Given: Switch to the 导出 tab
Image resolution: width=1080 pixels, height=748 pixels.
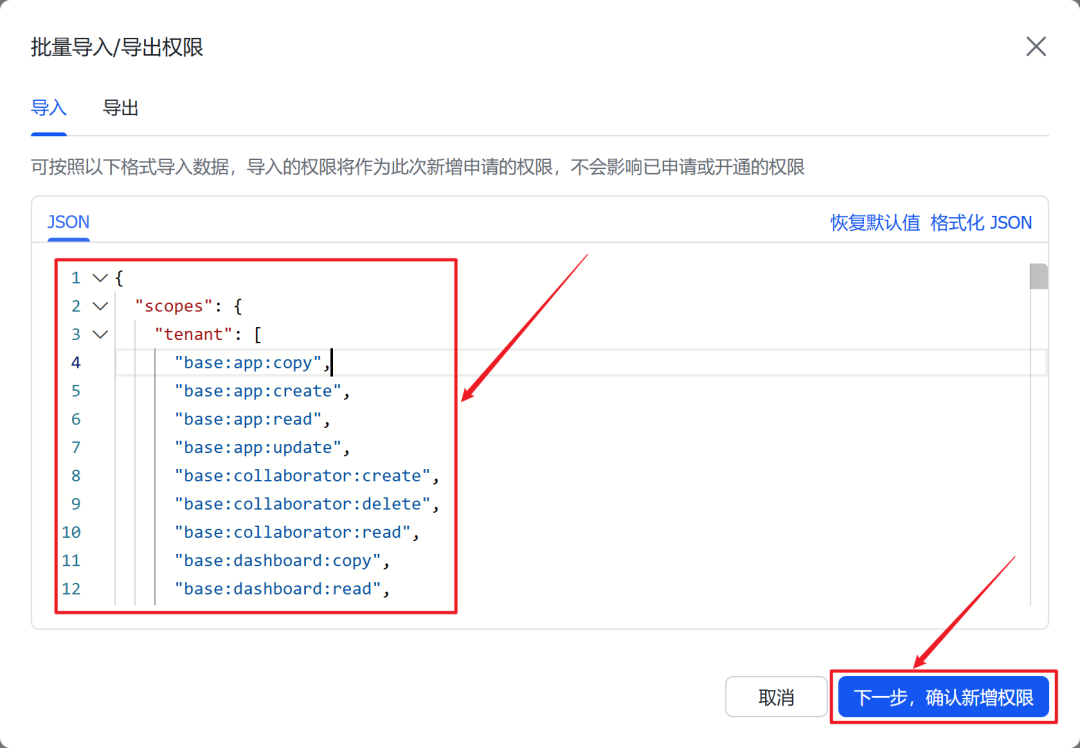Looking at the screenshot, I should coord(120,108).
